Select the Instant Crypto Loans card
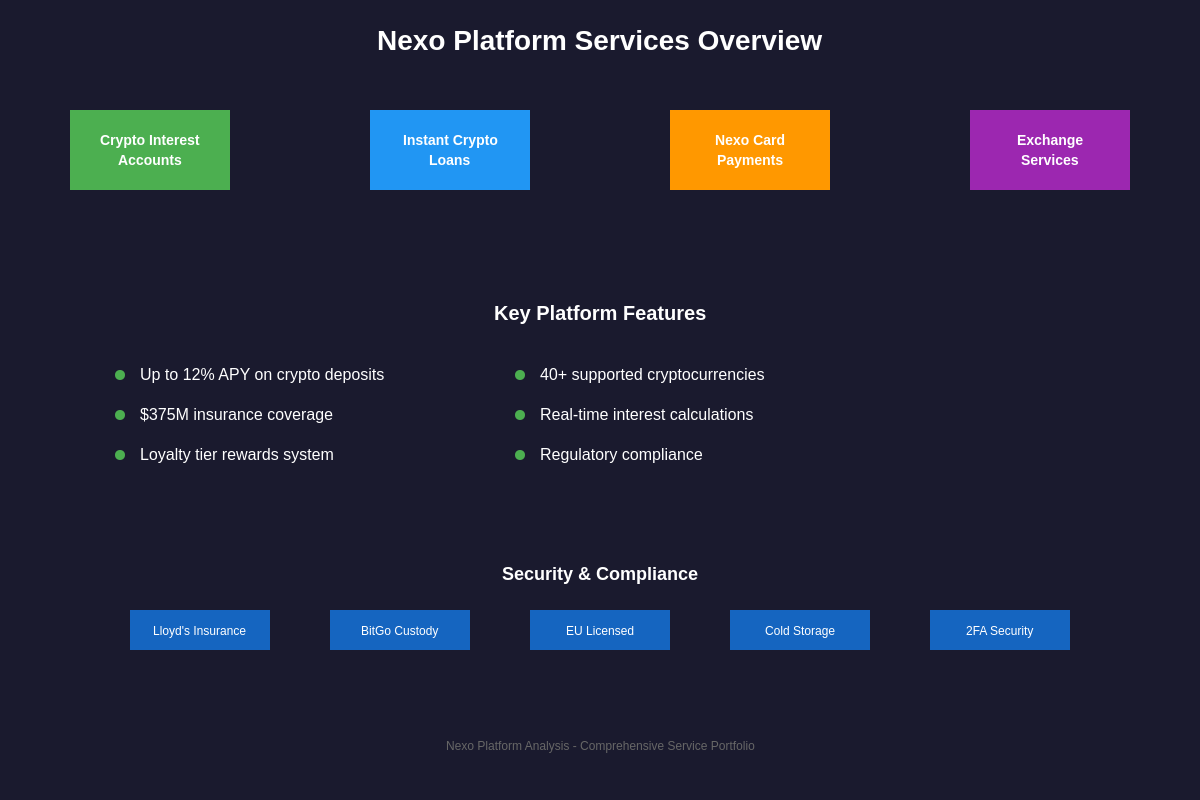The width and height of the screenshot is (1200, 800). click(x=450, y=150)
